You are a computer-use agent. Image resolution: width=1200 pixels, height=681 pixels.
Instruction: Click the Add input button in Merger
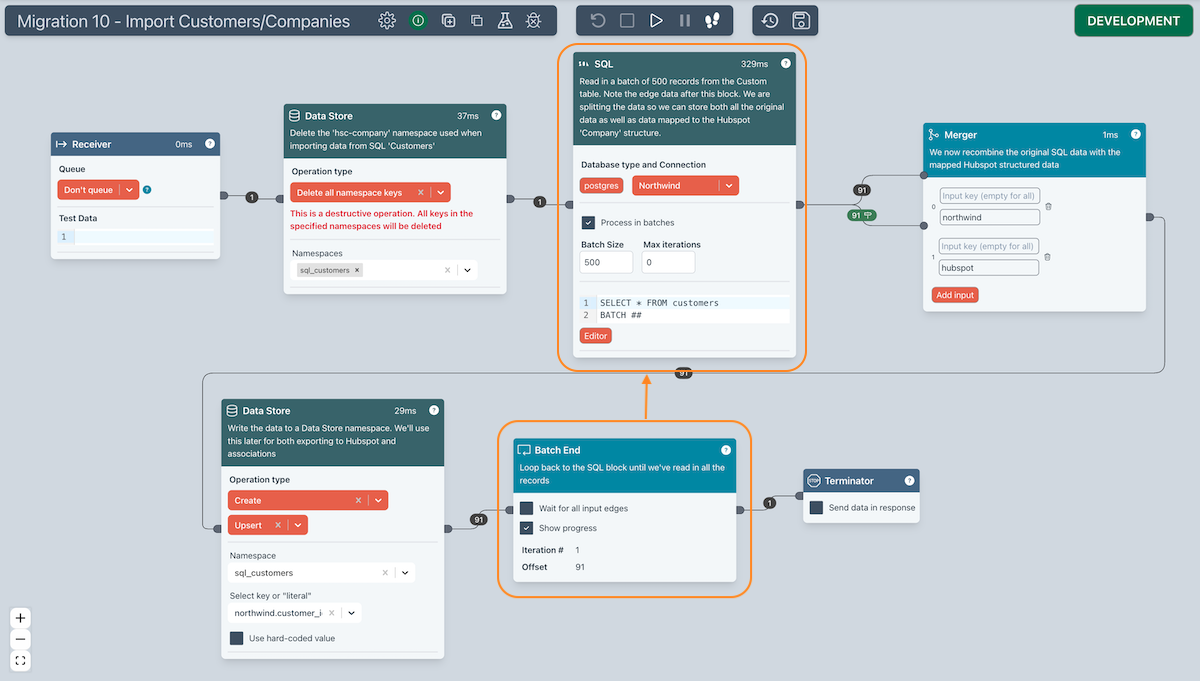click(x=955, y=295)
